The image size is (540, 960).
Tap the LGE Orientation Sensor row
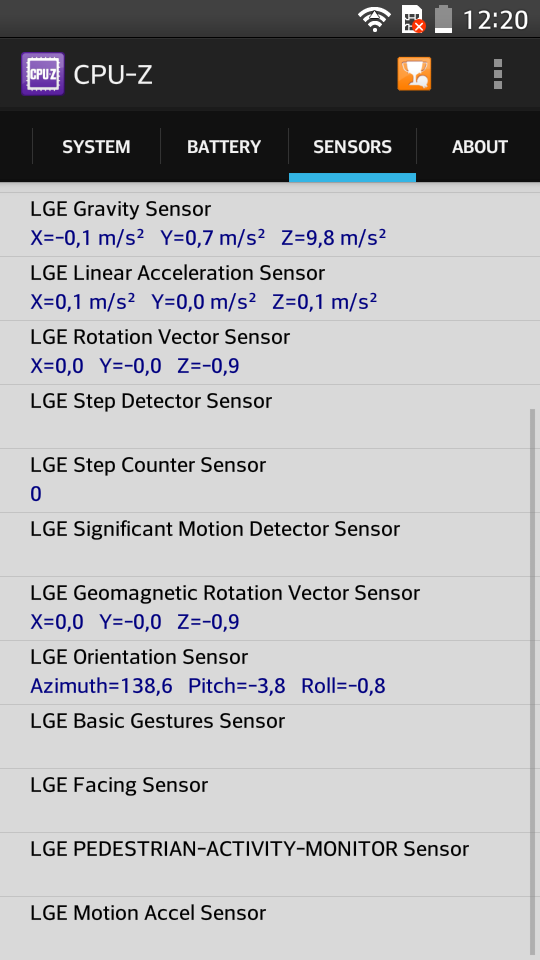coord(270,672)
